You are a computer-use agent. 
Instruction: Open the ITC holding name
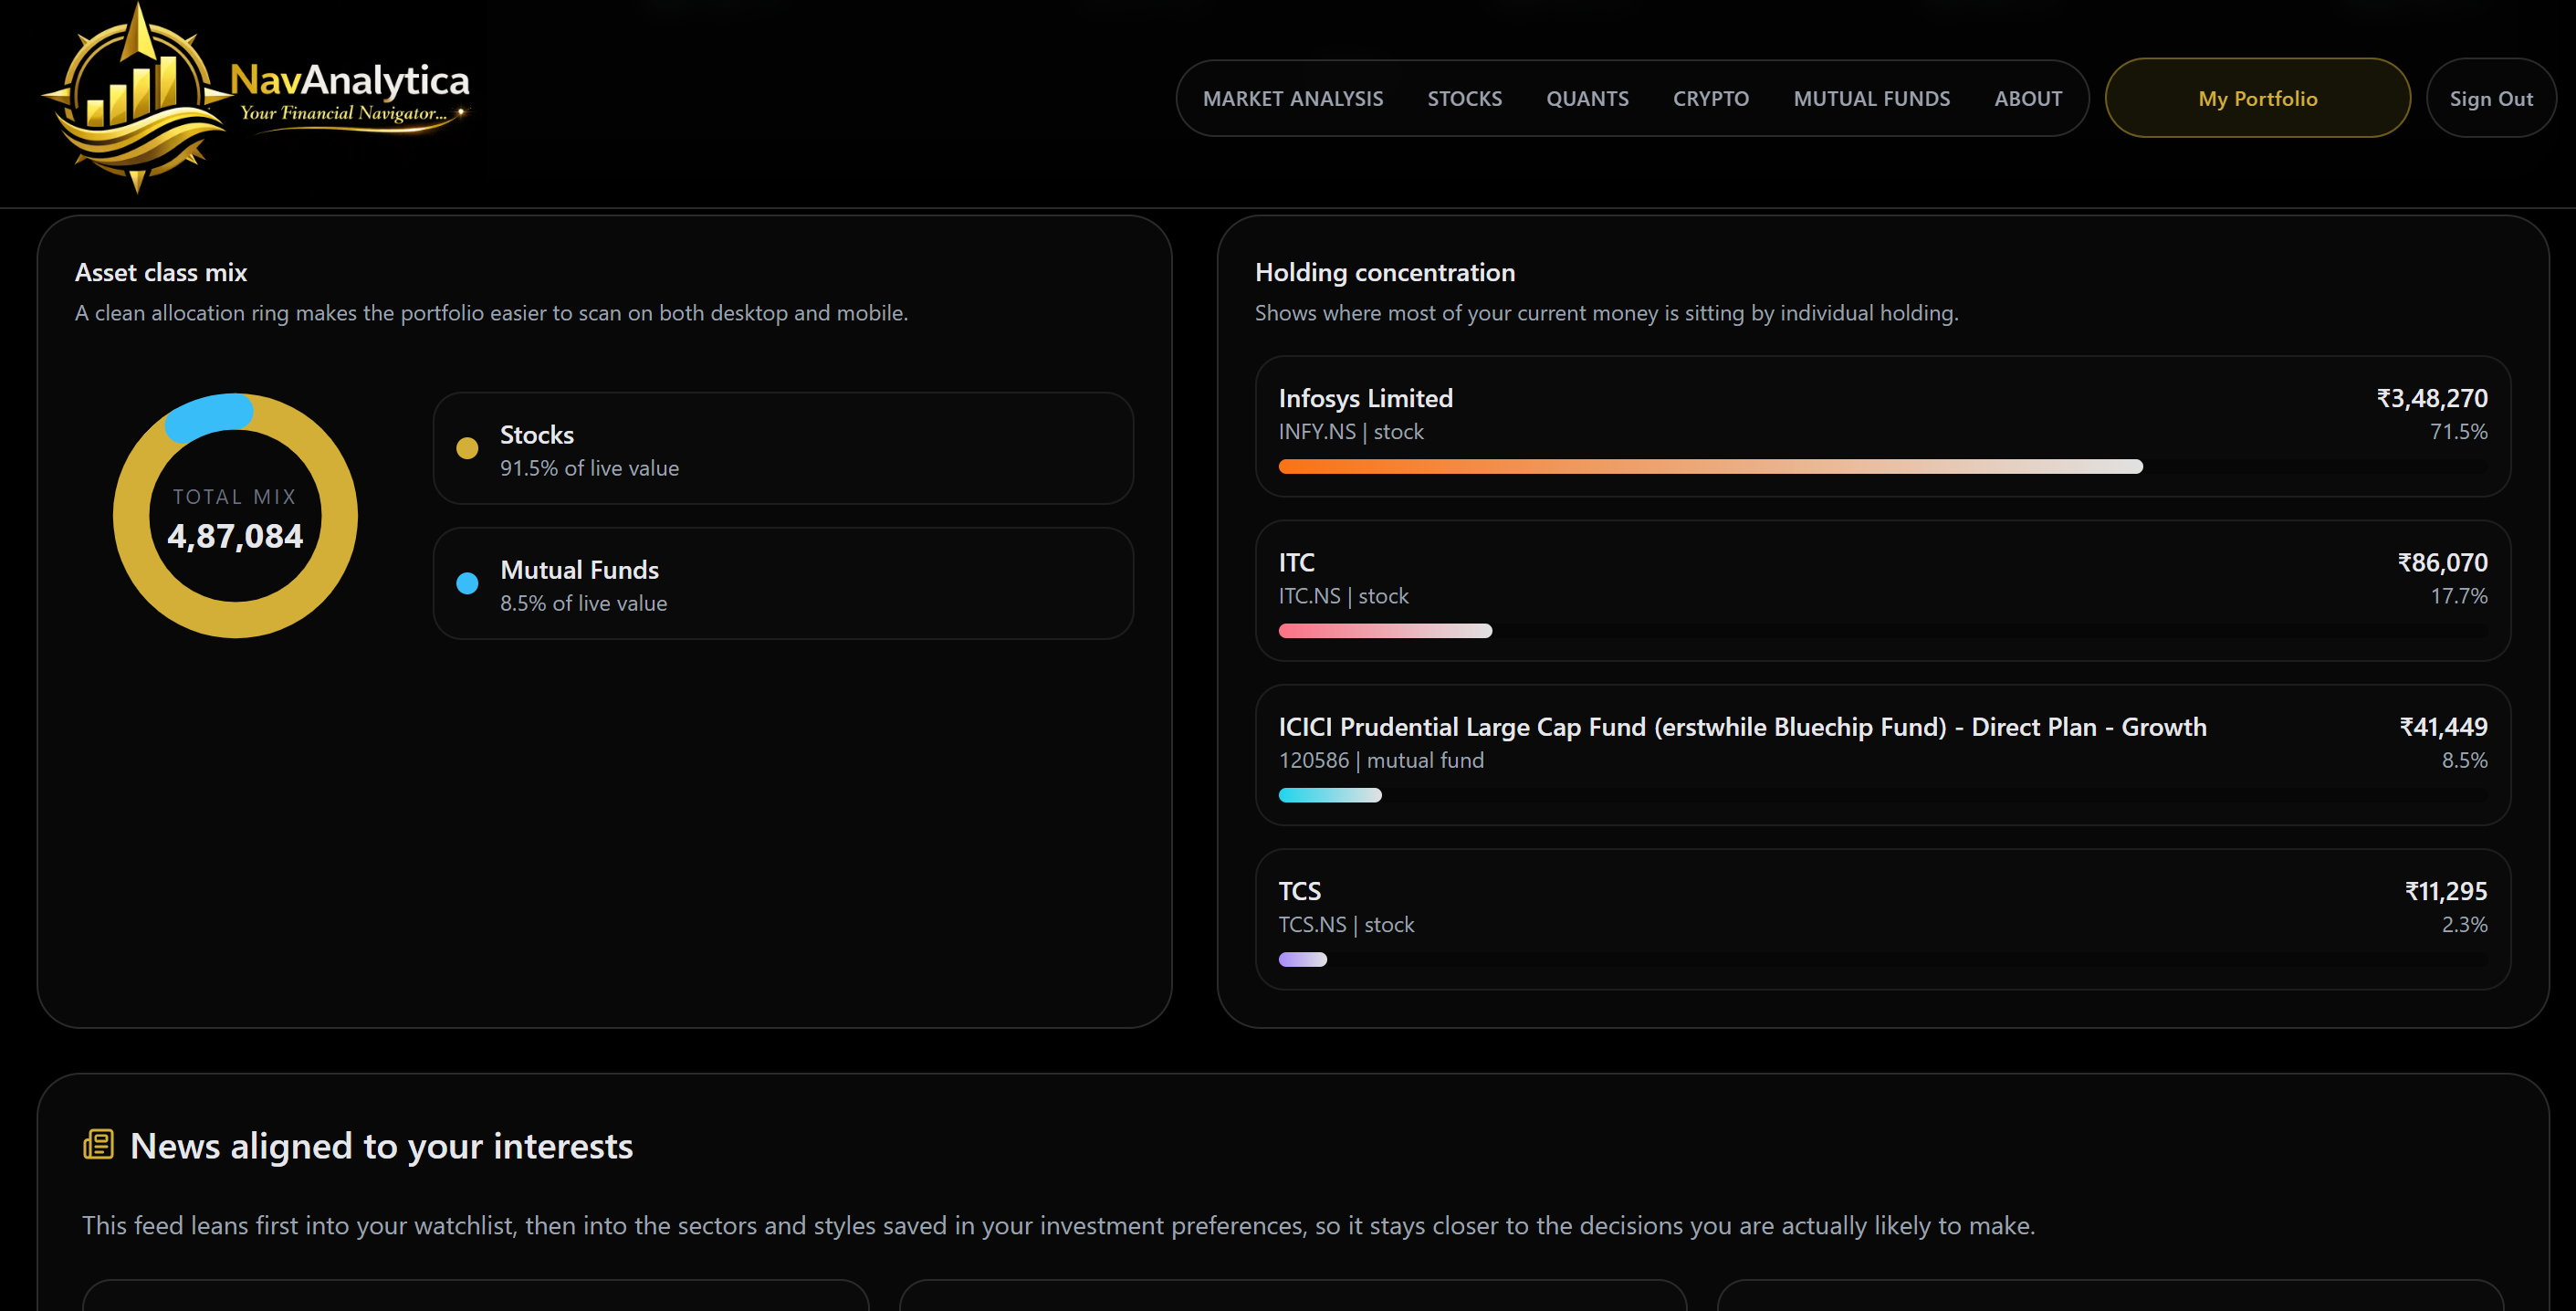1296,562
